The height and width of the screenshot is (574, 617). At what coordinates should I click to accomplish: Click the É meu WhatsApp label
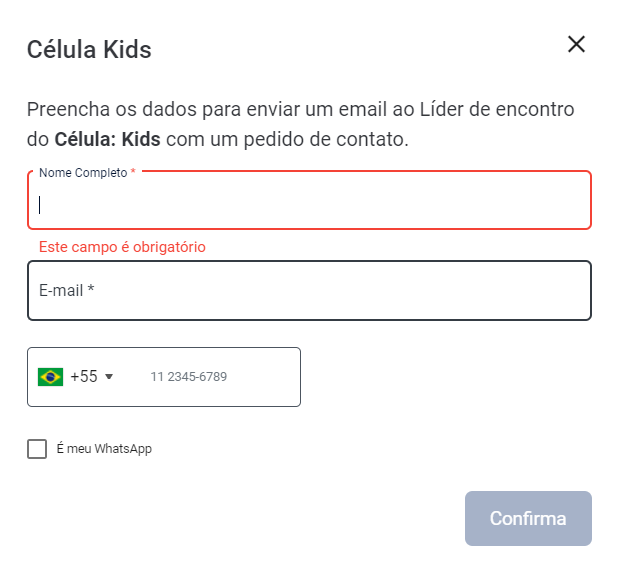(x=104, y=449)
